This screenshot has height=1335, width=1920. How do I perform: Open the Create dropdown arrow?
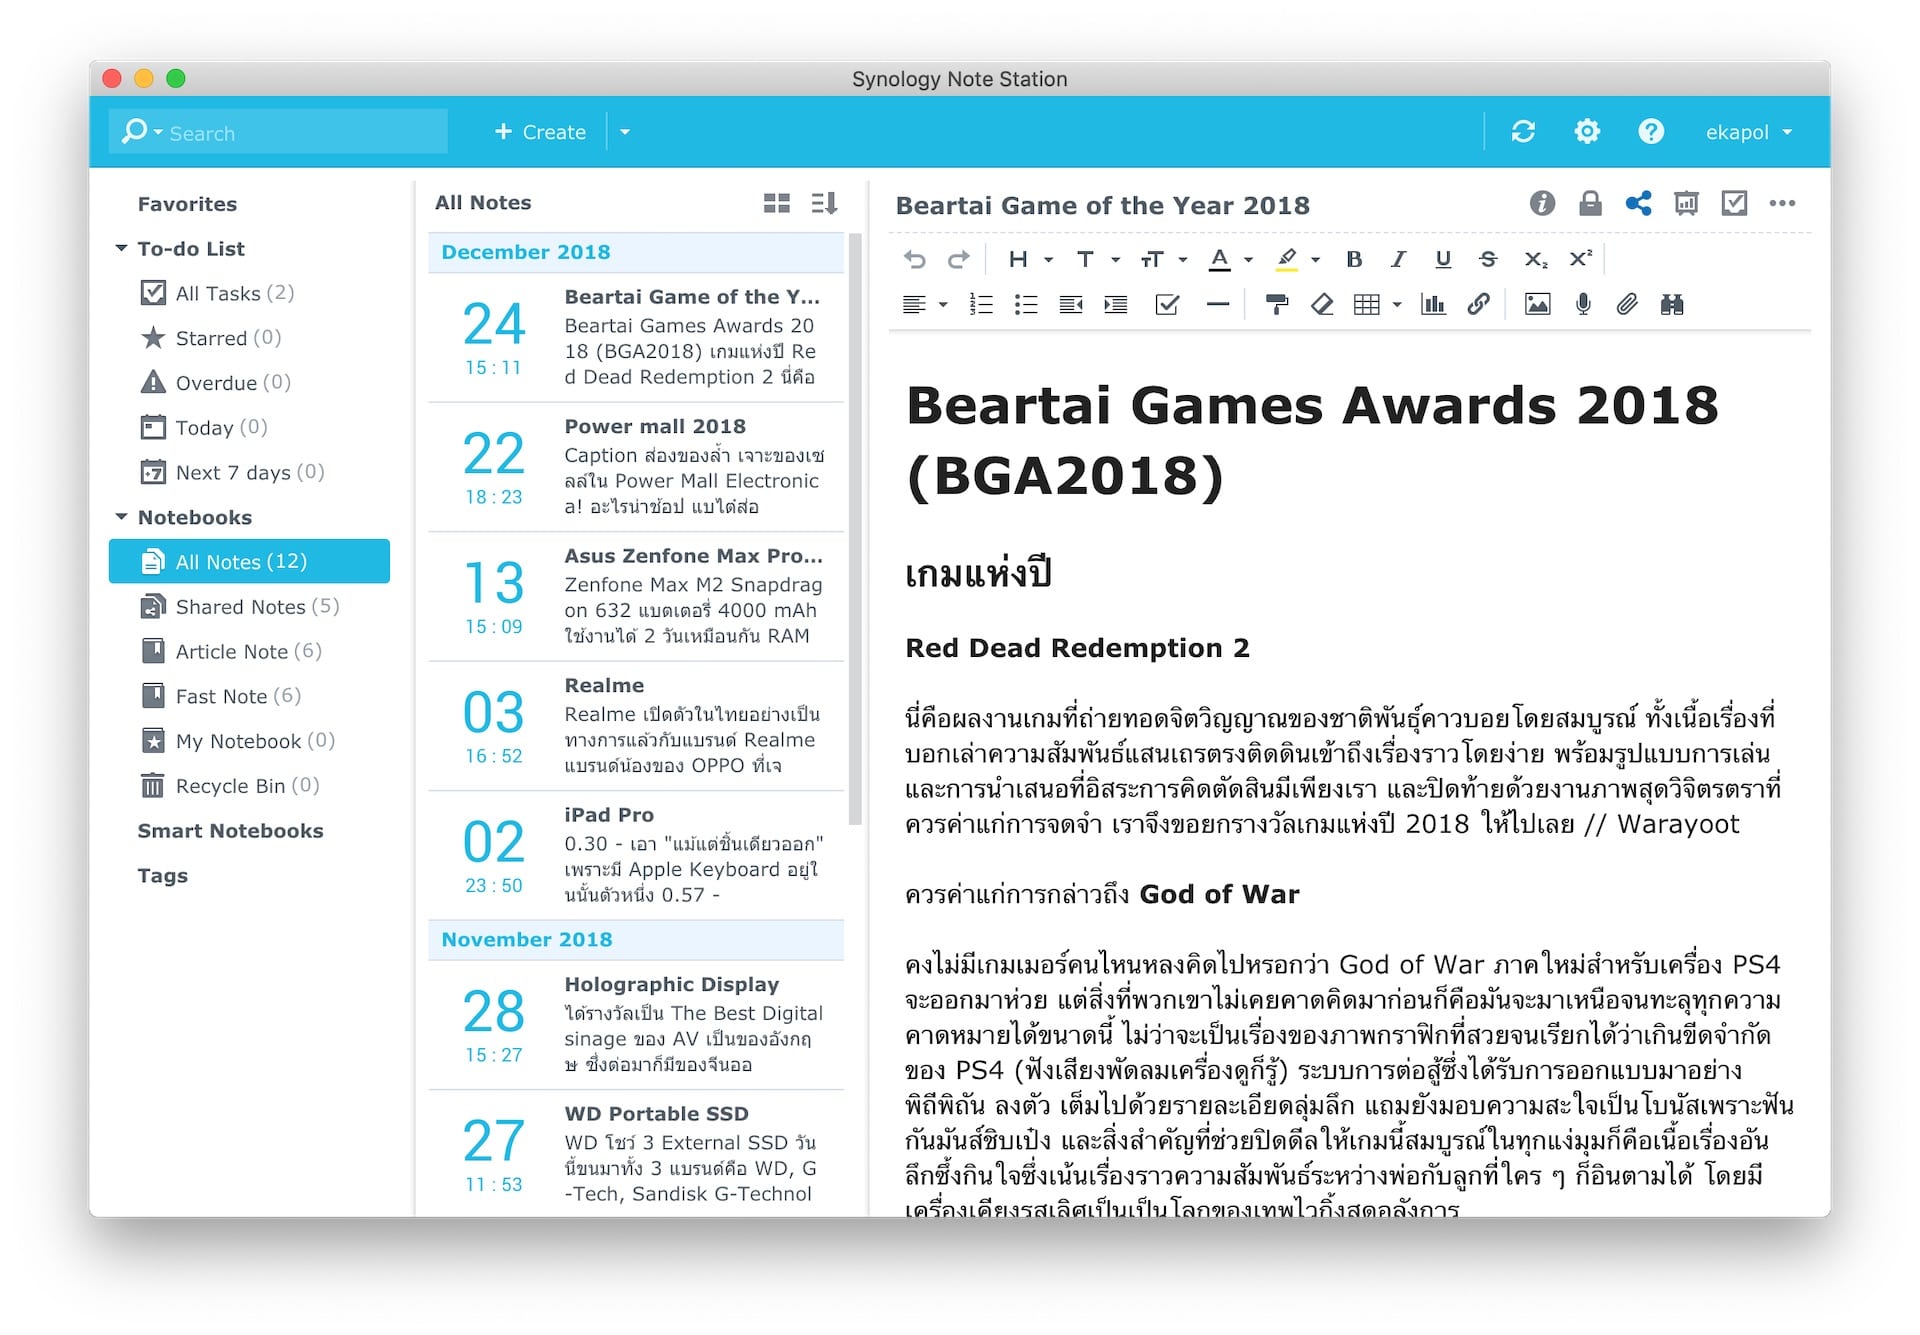(625, 132)
